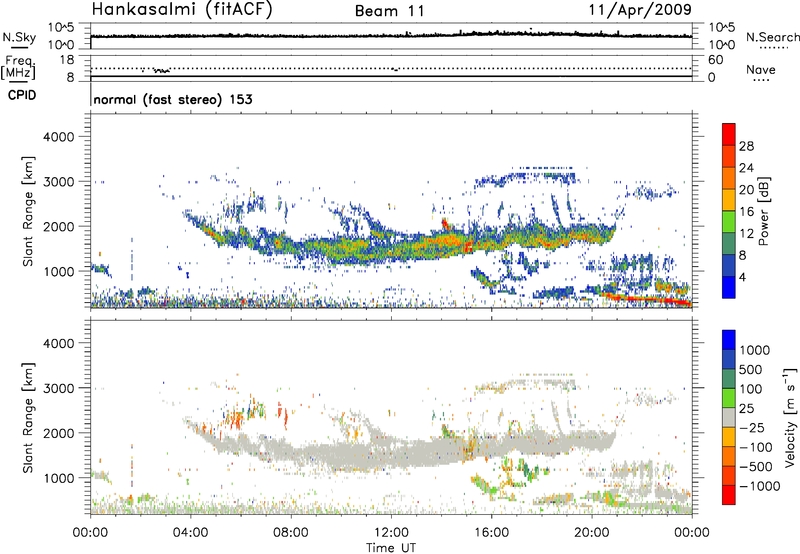Click the red bottom segment of velocity colorbar
Viewport: 800px width, 554px height.
click(x=729, y=495)
